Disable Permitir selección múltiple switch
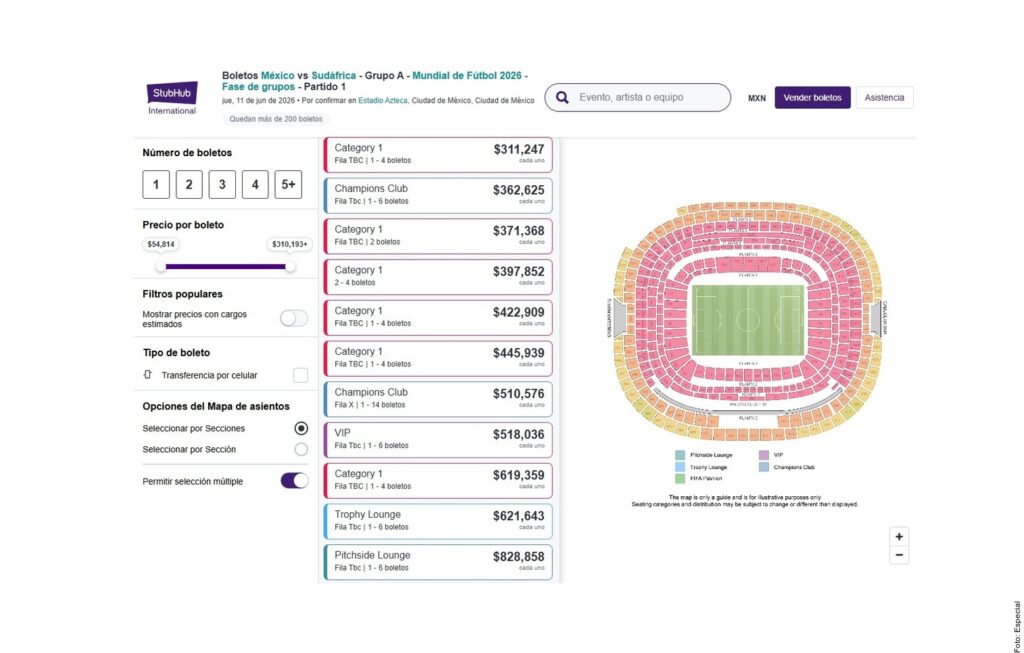1024x653 pixels. click(294, 481)
